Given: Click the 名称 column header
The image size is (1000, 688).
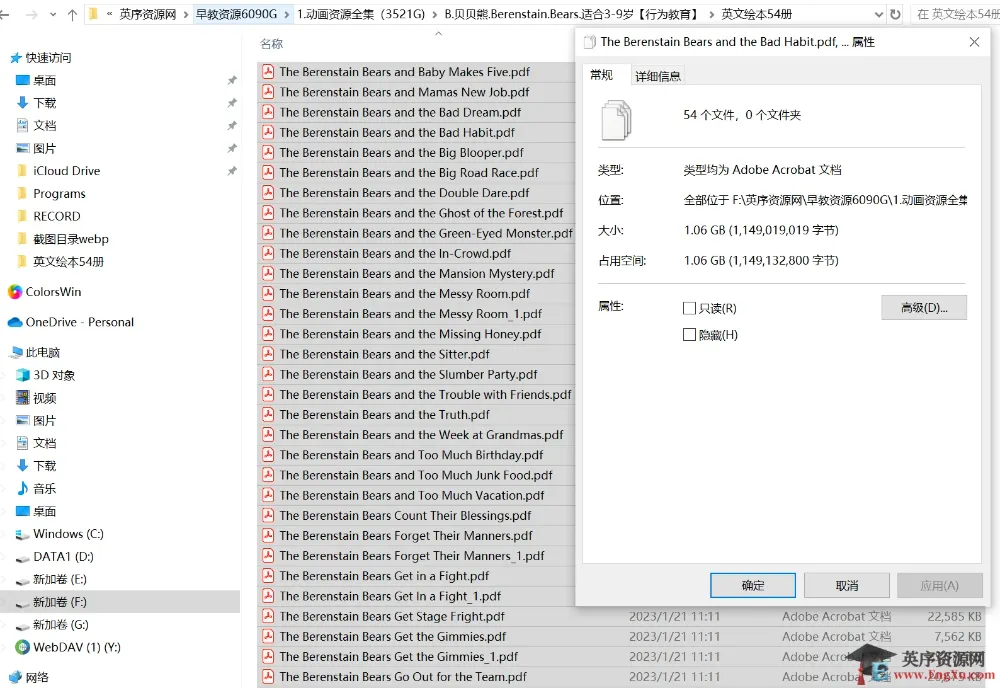Looking at the screenshot, I should pos(271,44).
